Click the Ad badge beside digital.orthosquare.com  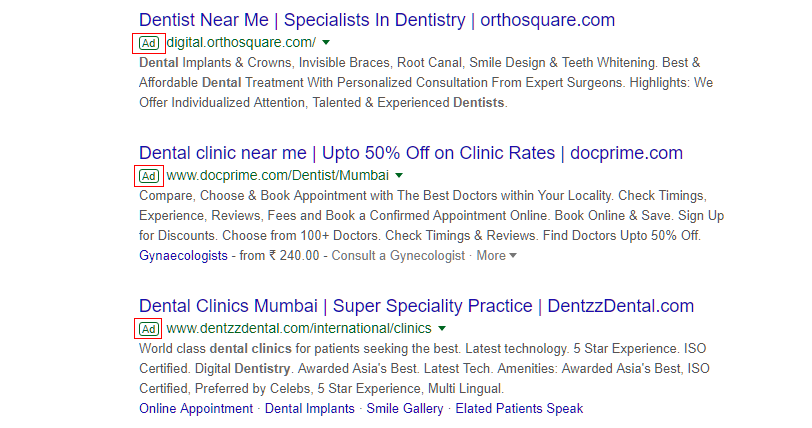point(148,43)
